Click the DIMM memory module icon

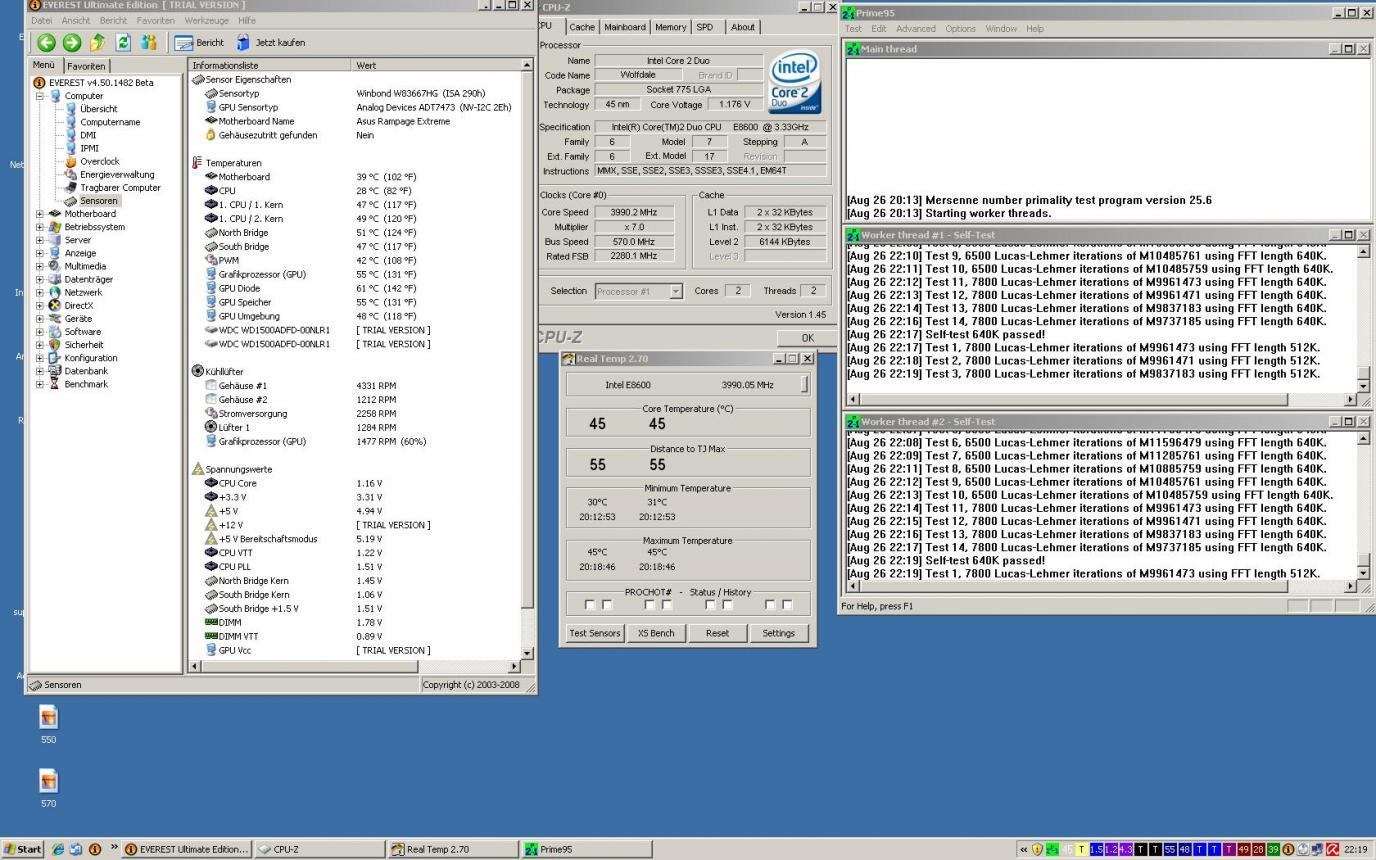pos(211,622)
